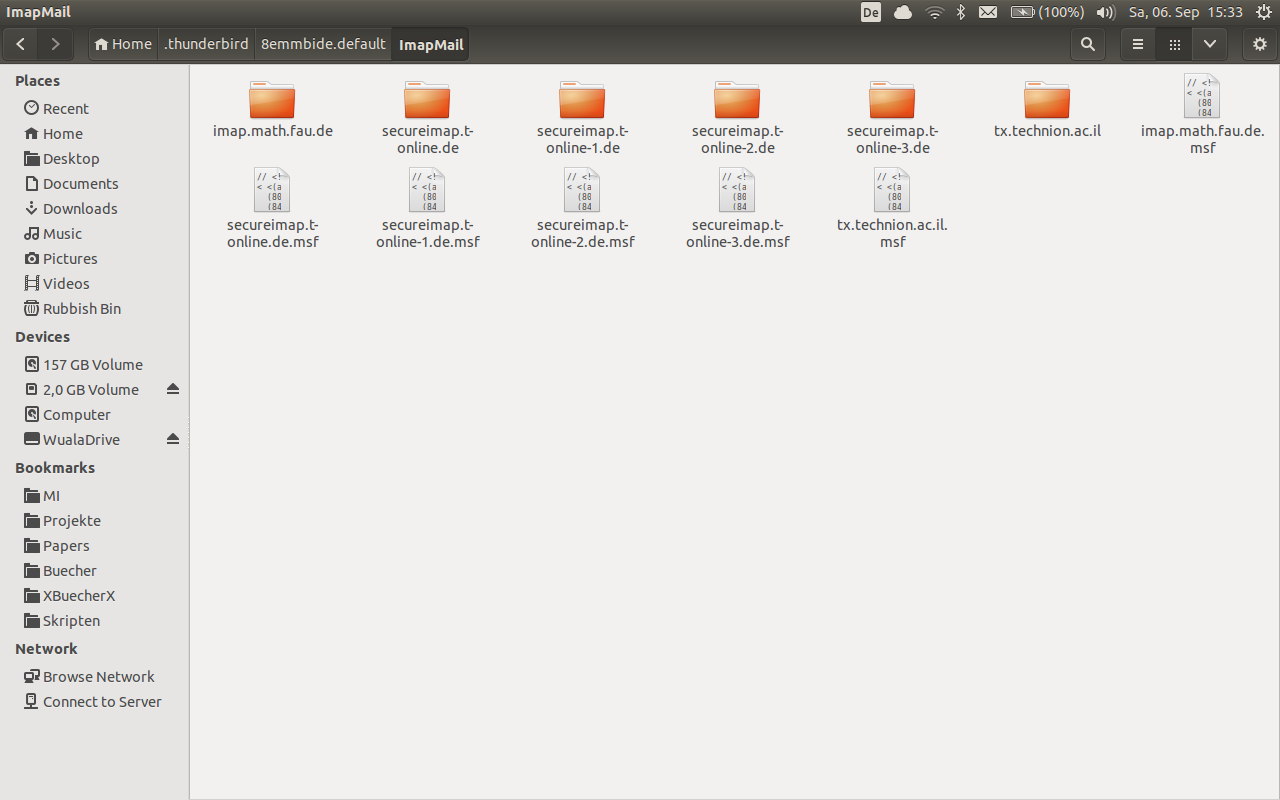Go back with the left arrow button
Image resolution: width=1280 pixels, height=800 pixels.
(21, 44)
